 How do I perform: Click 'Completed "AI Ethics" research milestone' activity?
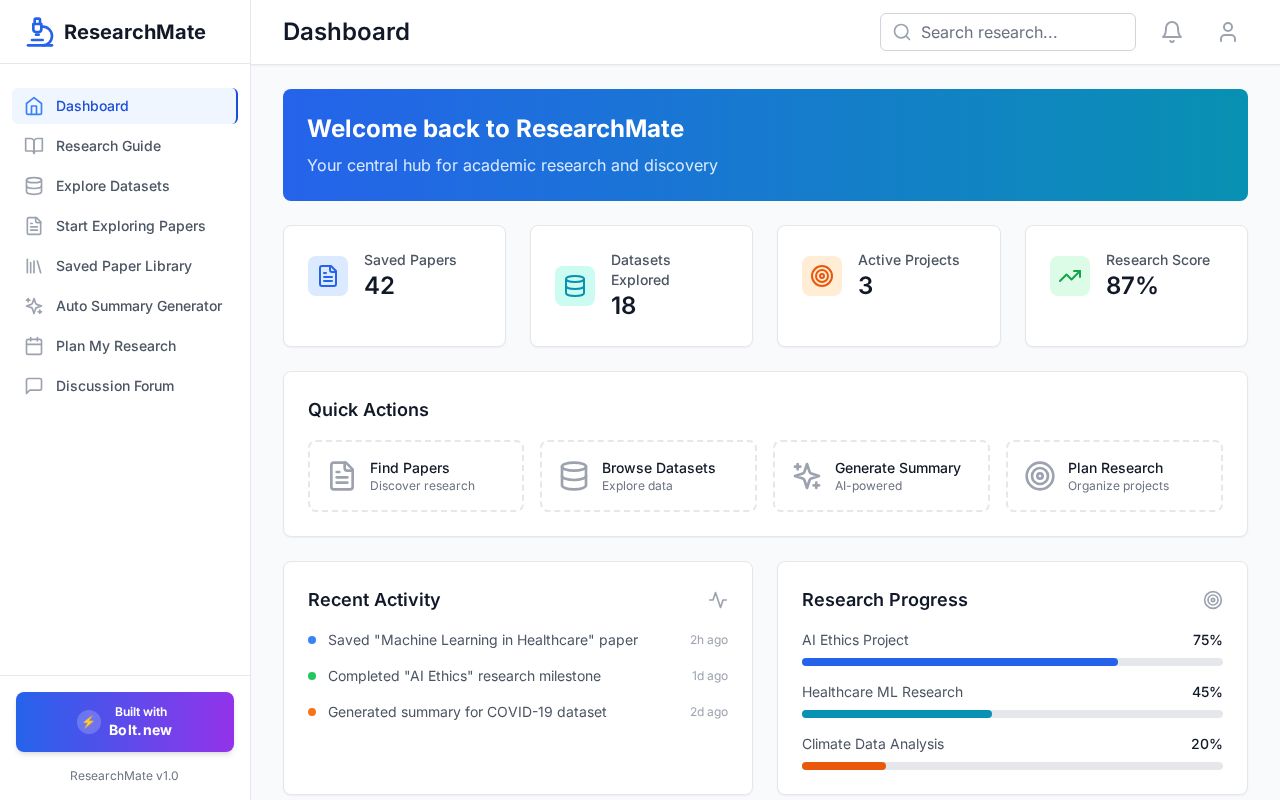(464, 676)
